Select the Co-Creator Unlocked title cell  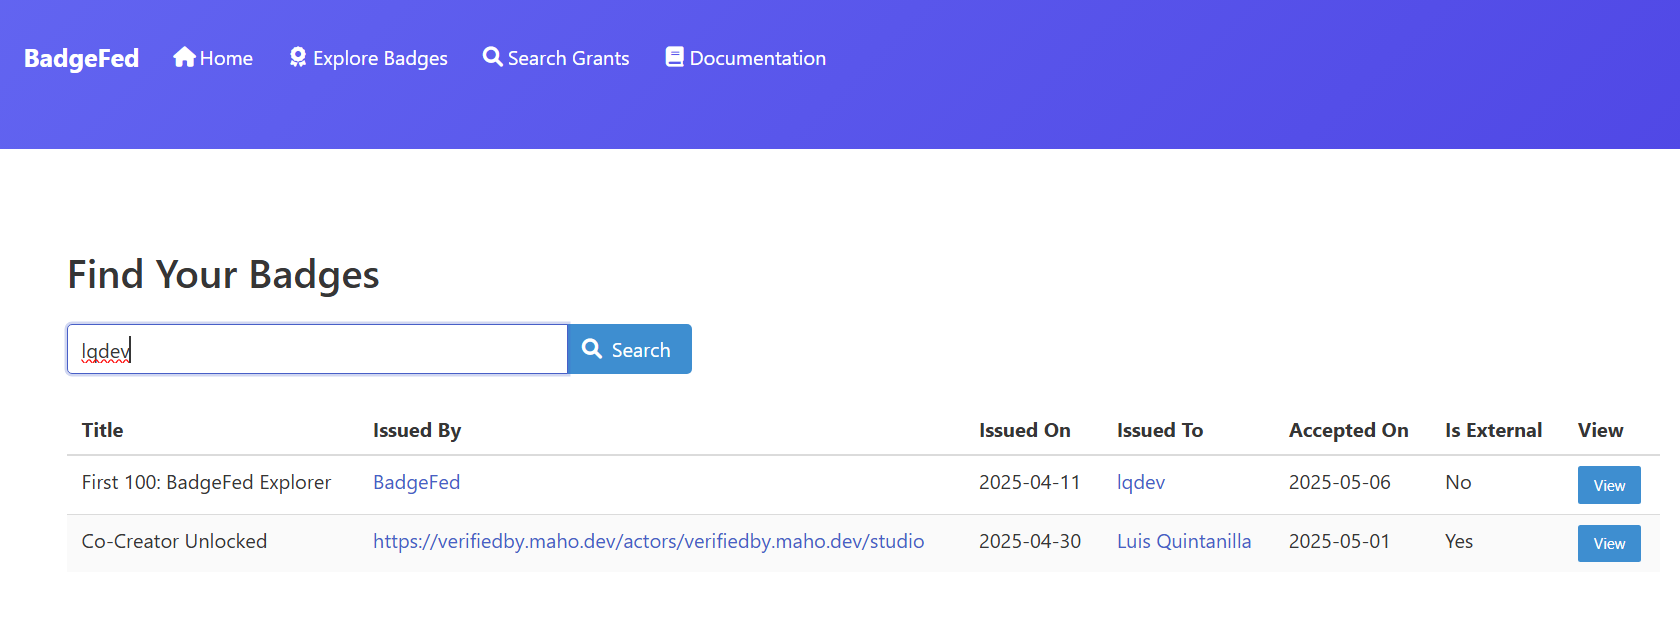point(174,541)
